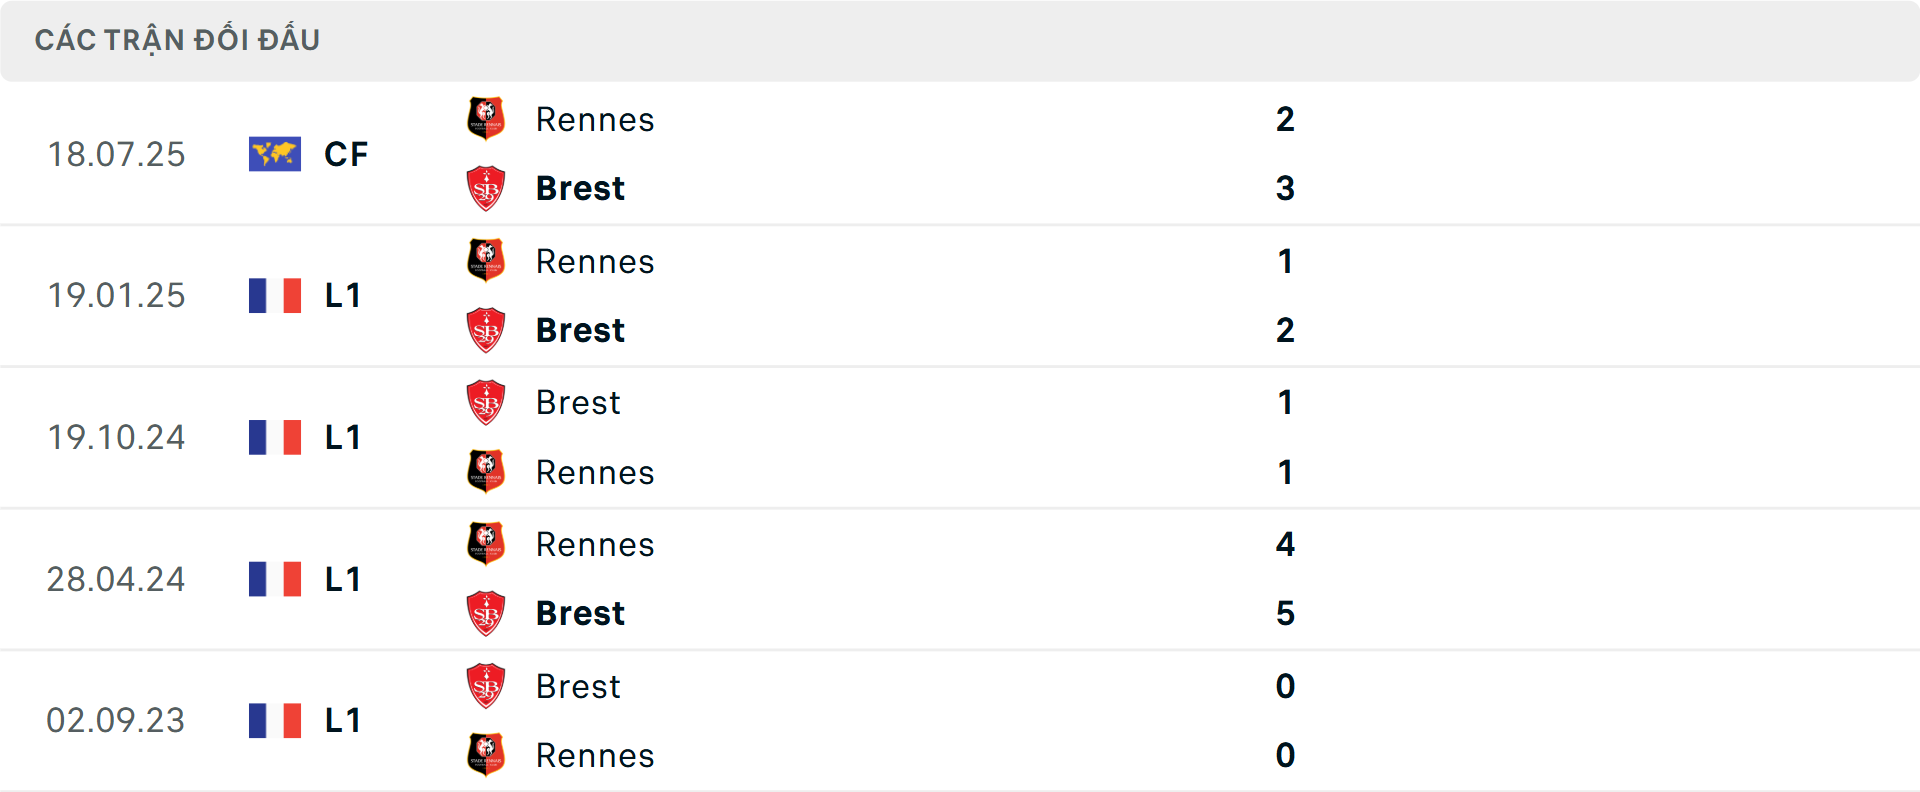Click the date 28.04.24
1920x792 pixels.
[116, 579]
